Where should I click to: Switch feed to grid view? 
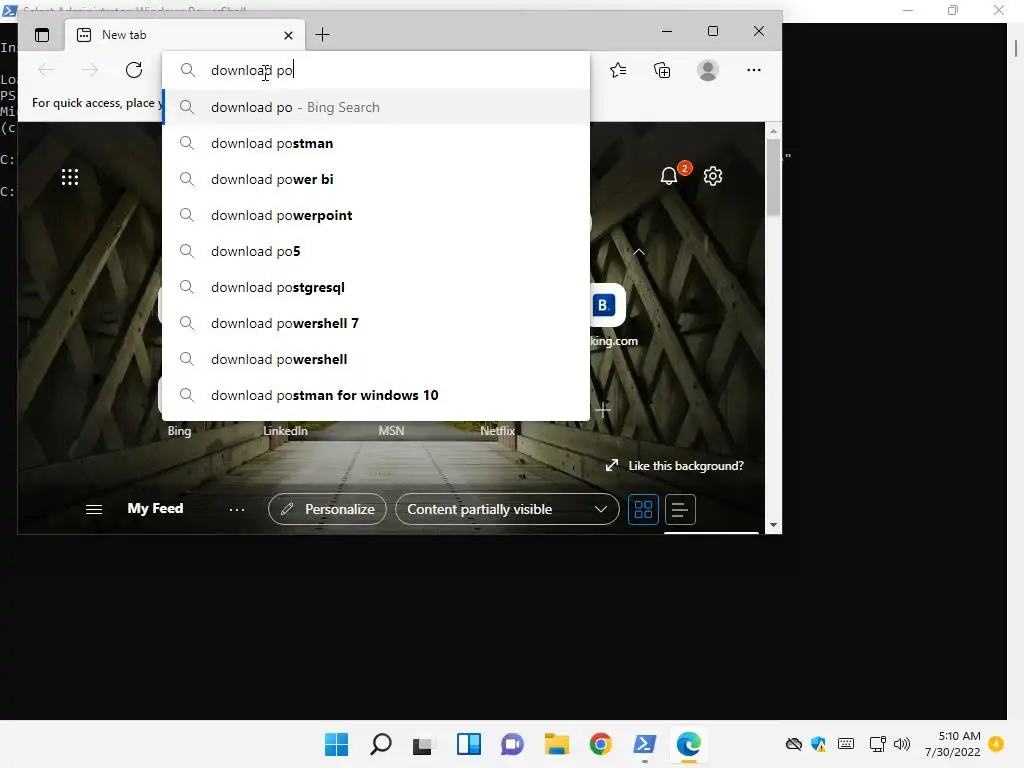[x=643, y=509]
